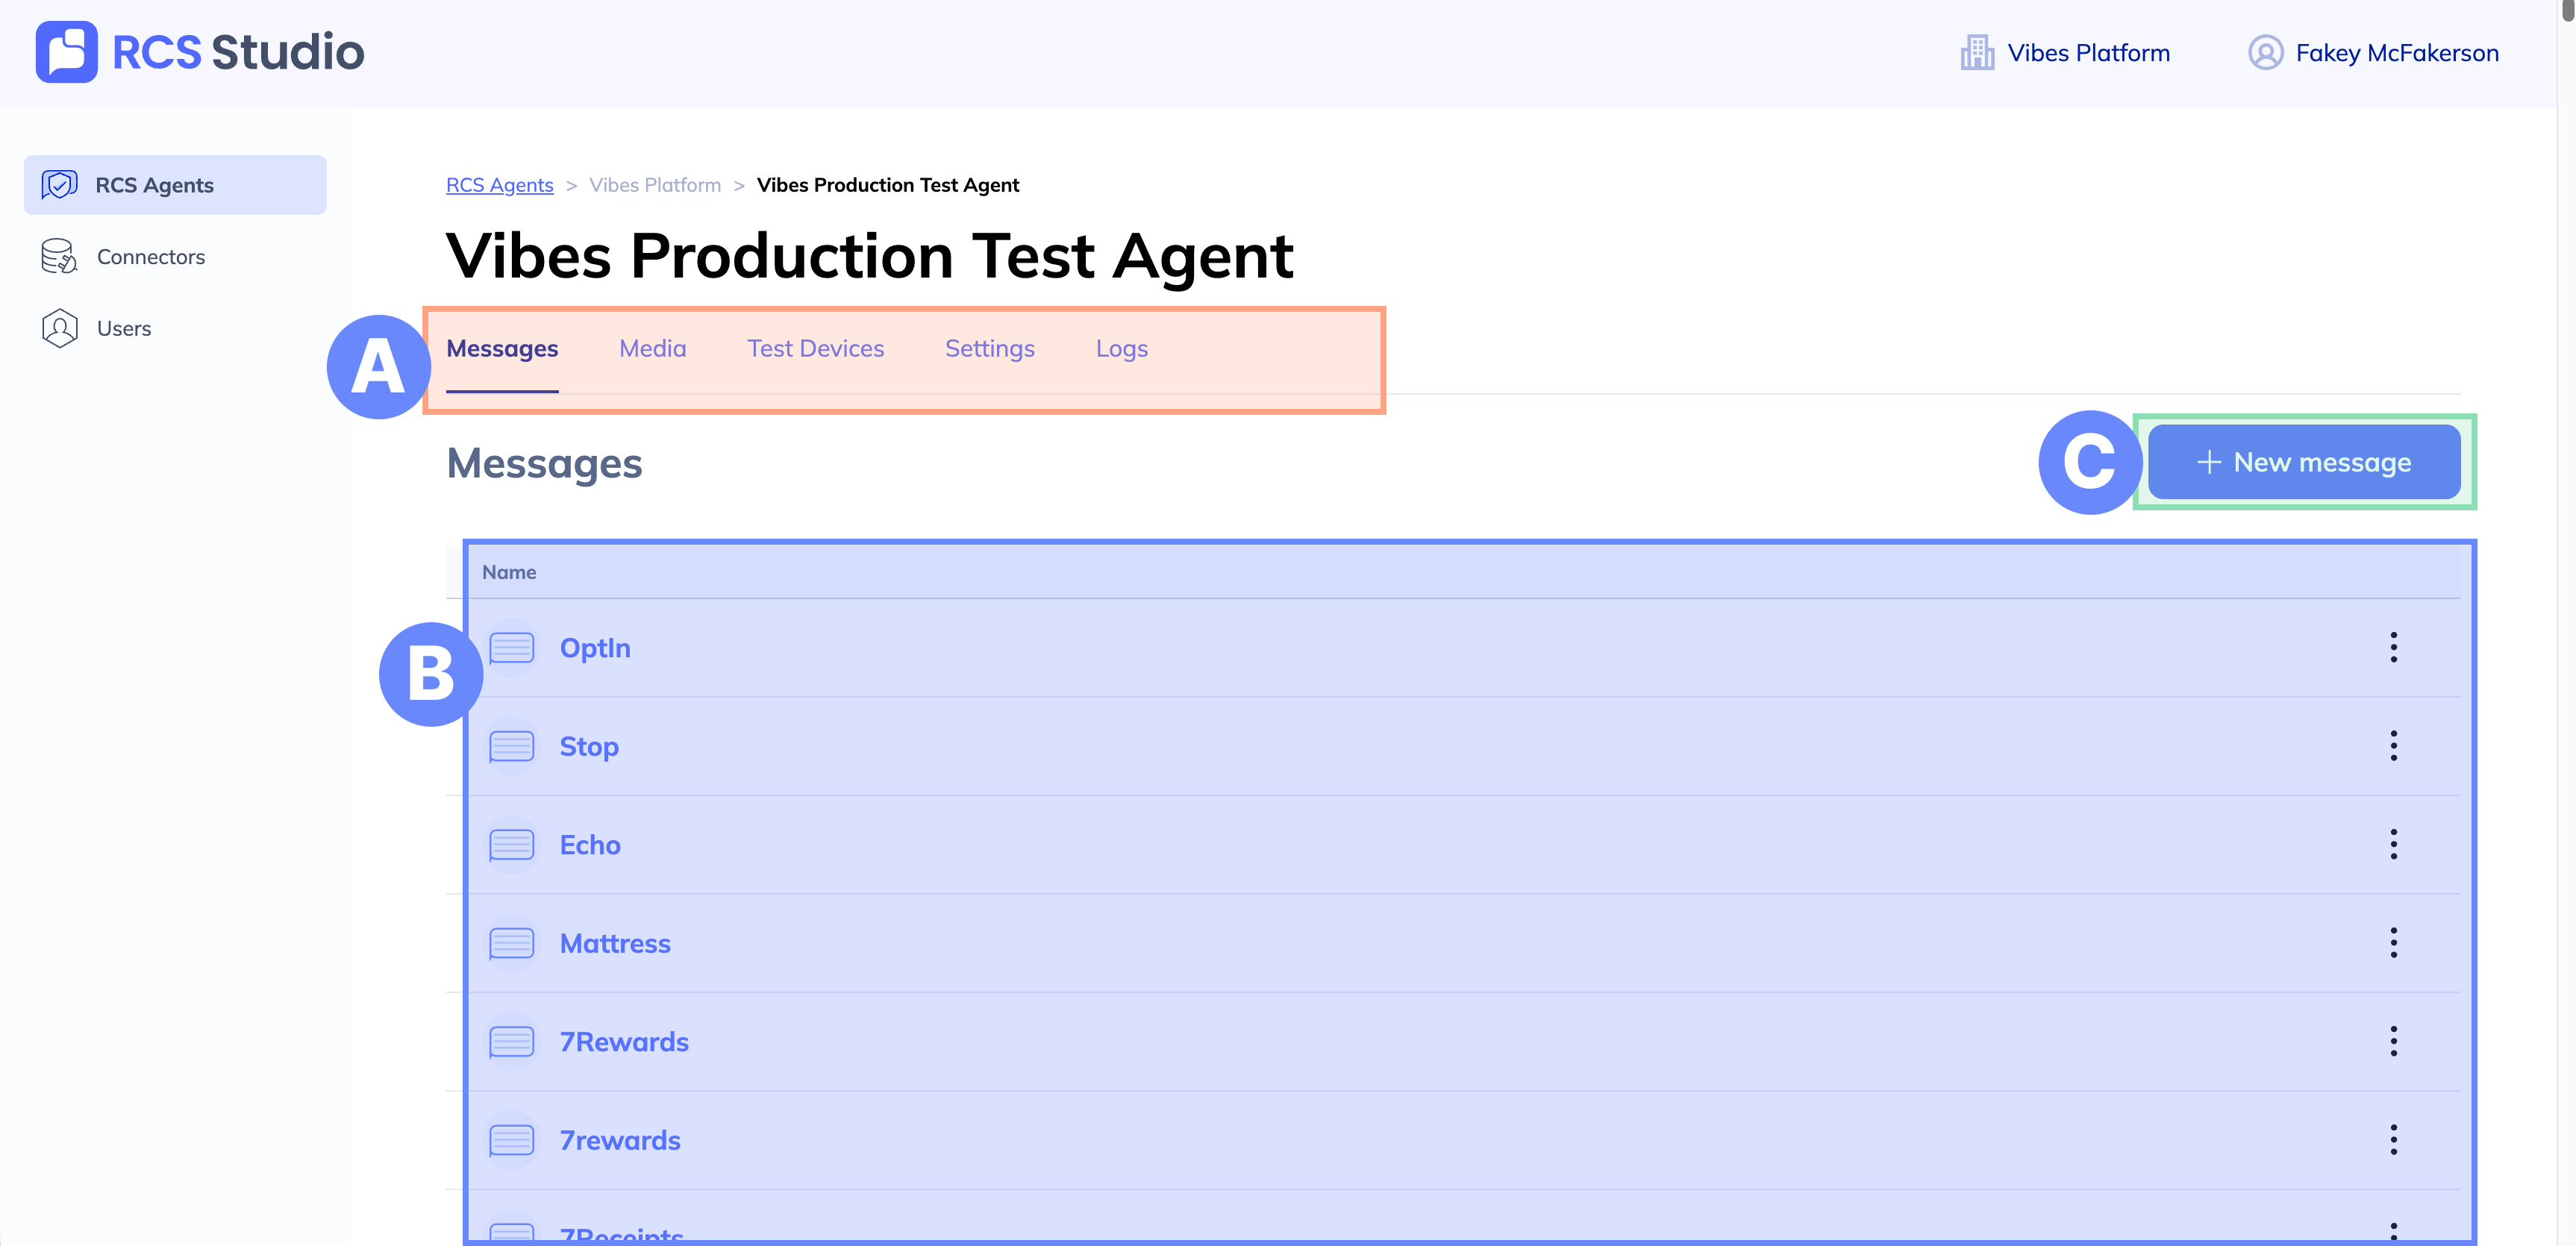Screen dimensions: 2576x1246
Task: Open the Connectors sidebar item
Action: [150, 257]
